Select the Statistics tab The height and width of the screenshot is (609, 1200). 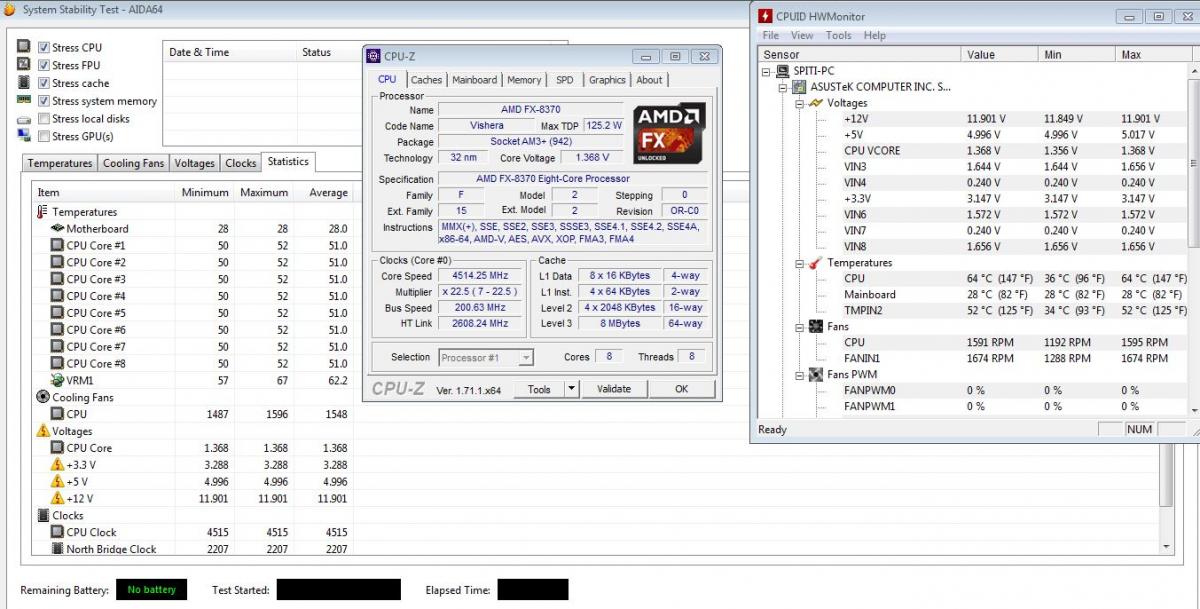[288, 161]
